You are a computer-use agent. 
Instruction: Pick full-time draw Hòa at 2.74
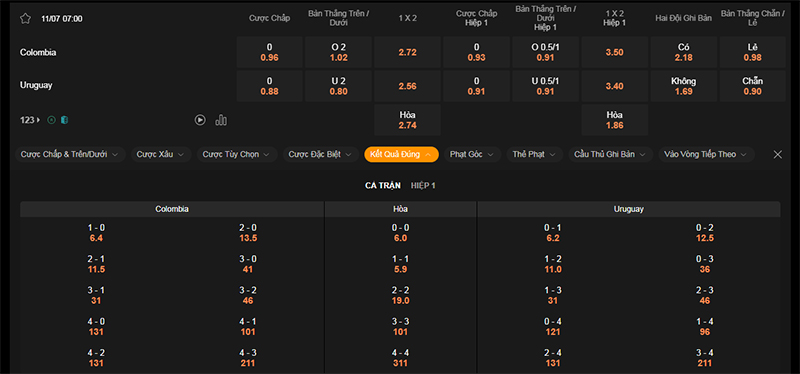coord(407,120)
